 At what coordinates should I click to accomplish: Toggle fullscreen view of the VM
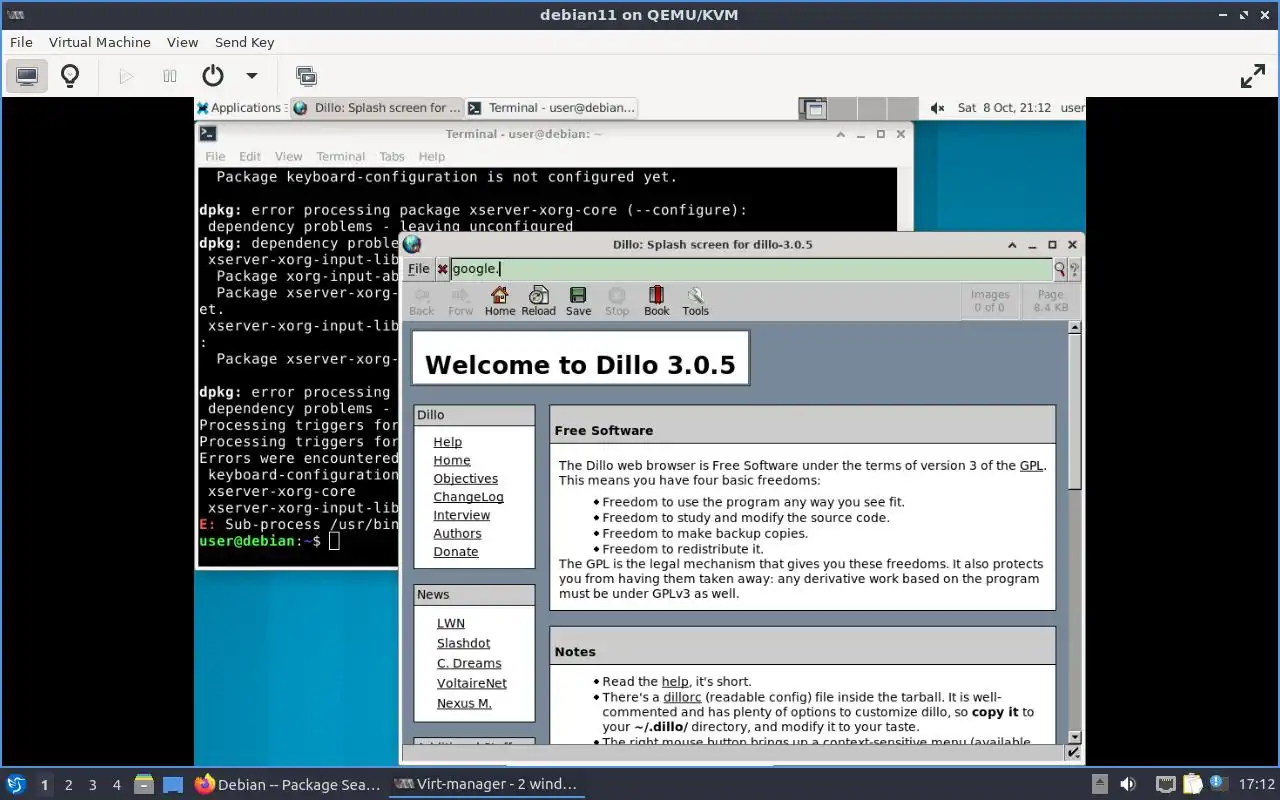pyautogui.click(x=1253, y=76)
